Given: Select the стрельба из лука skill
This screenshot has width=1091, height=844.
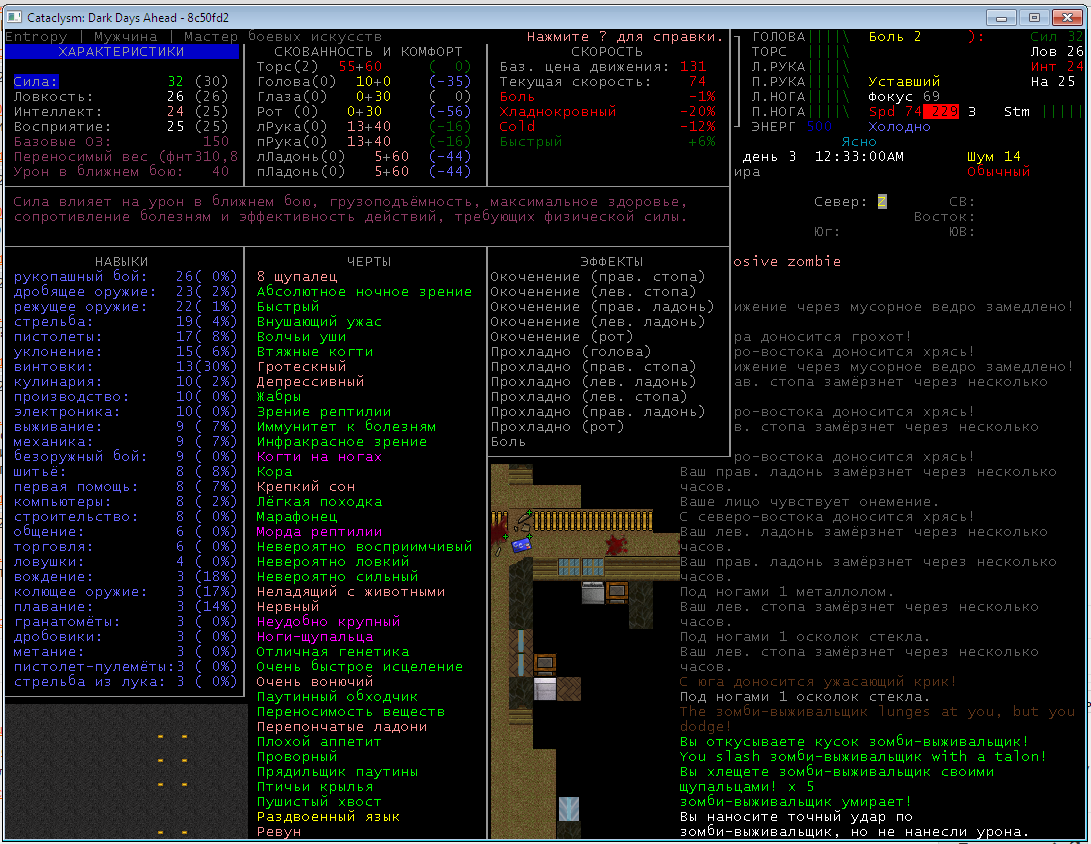Looking at the screenshot, I should click(x=125, y=681).
